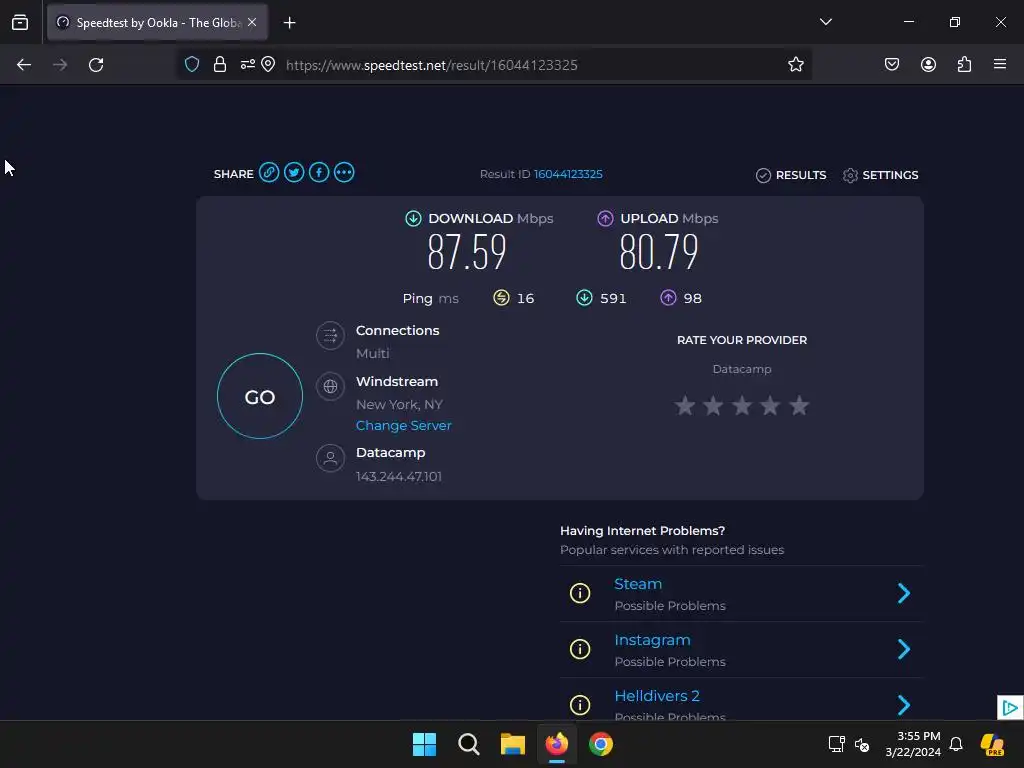Open site permissions icon in address bar
Screen dimensions: 1024x768
(x=248, y=64)
